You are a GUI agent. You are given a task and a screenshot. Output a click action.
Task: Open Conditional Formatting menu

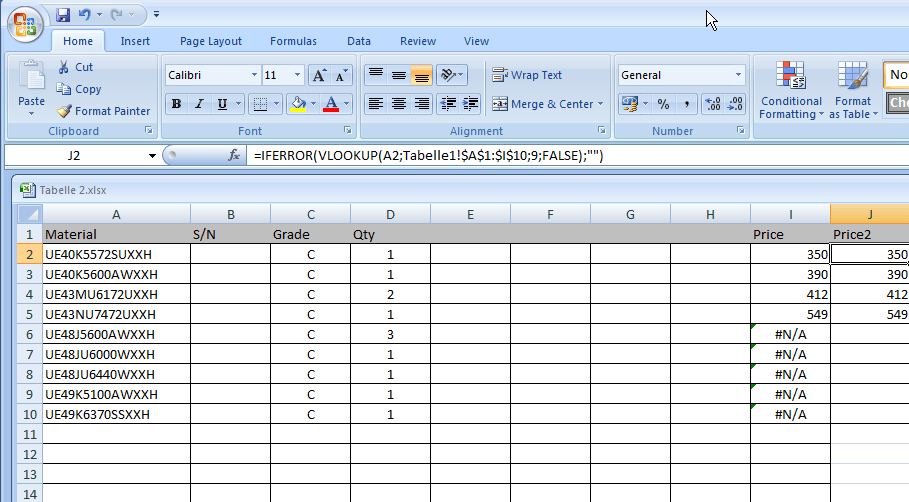click(x=791, y=90)
